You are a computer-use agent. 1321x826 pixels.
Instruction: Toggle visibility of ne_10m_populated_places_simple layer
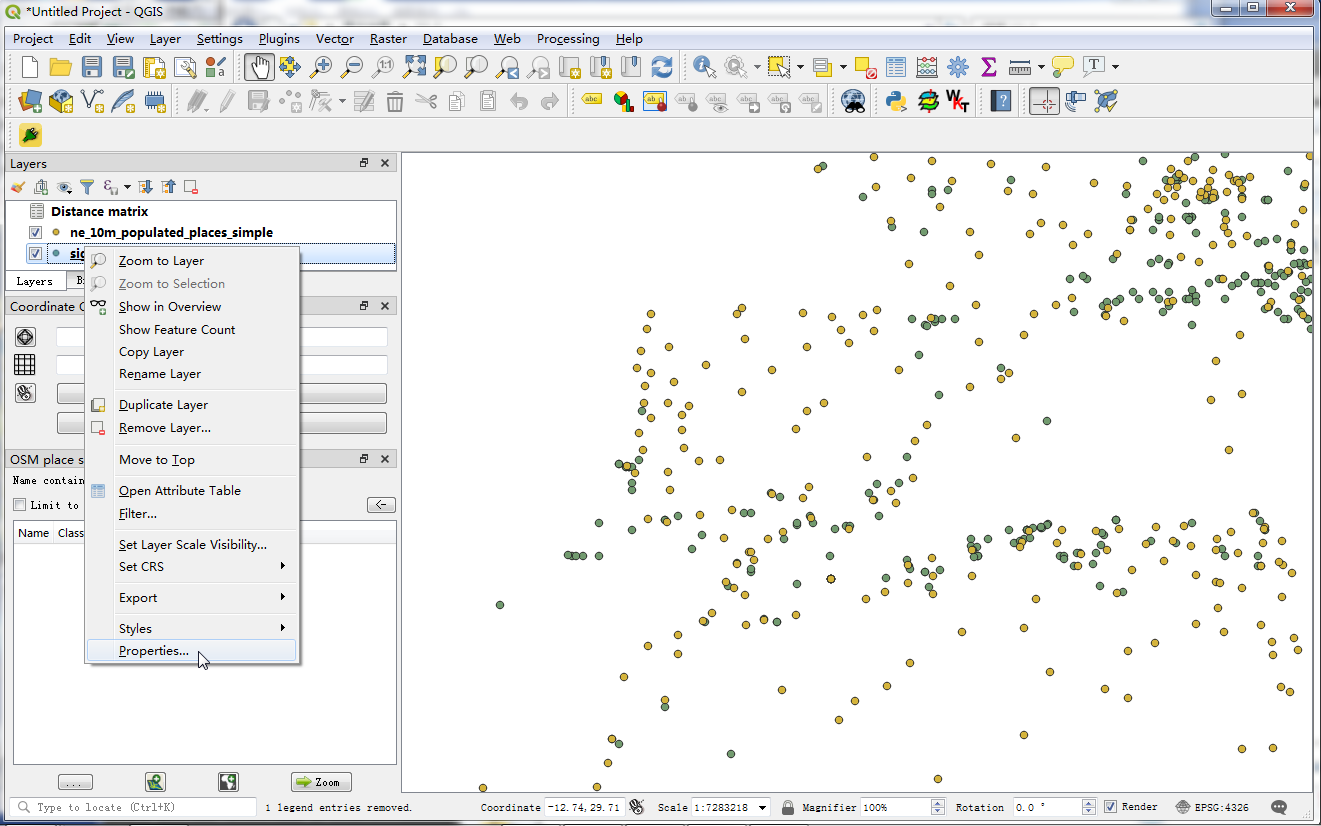36,232
